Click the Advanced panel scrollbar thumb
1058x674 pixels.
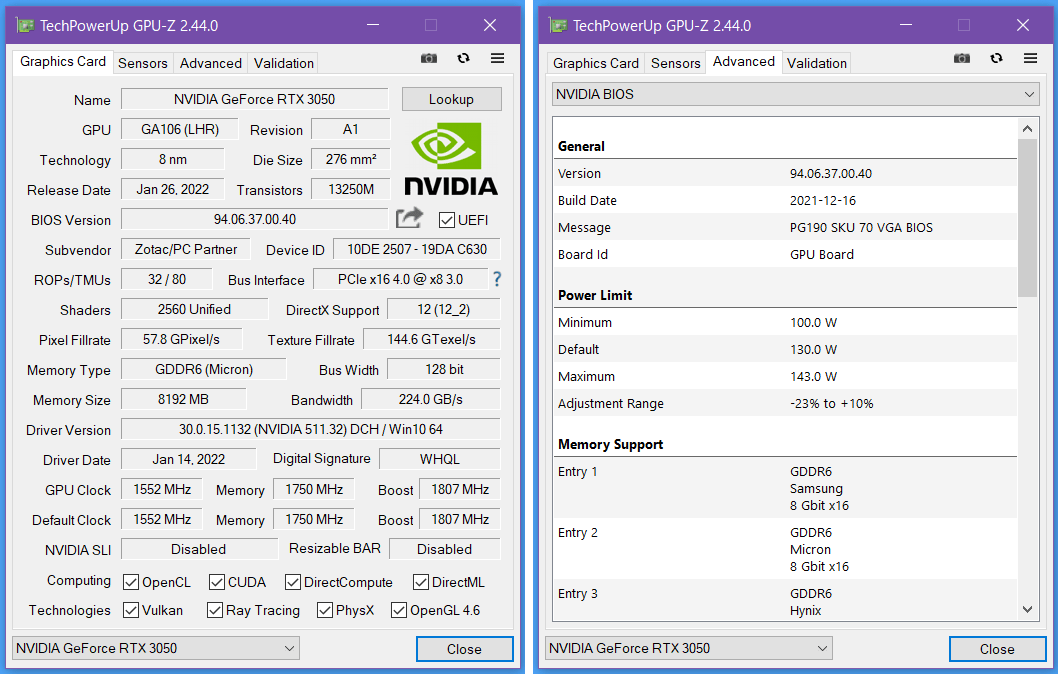[x=1027, y=218]
